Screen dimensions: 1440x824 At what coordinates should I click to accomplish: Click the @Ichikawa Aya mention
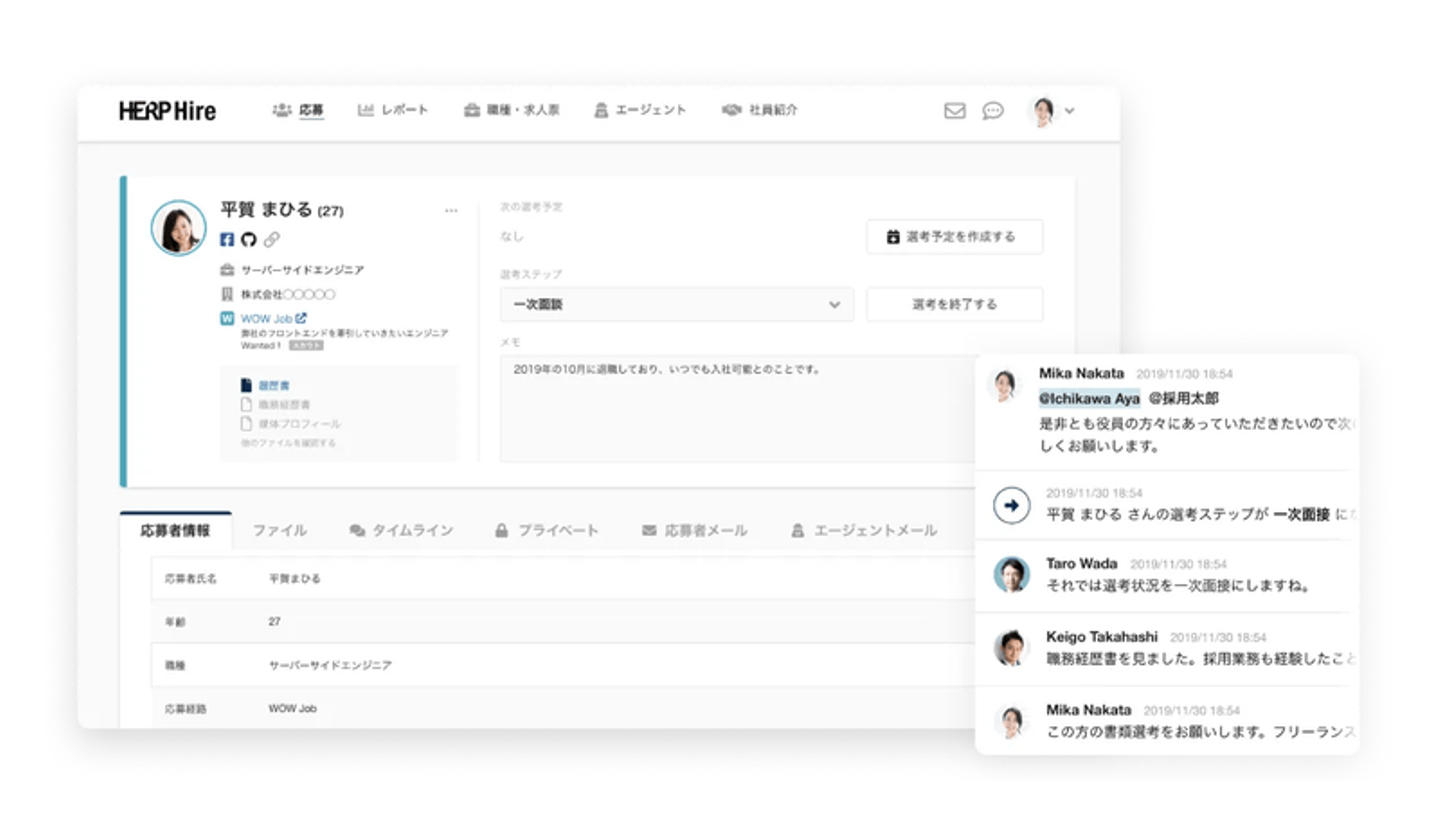pos(1090,398)
